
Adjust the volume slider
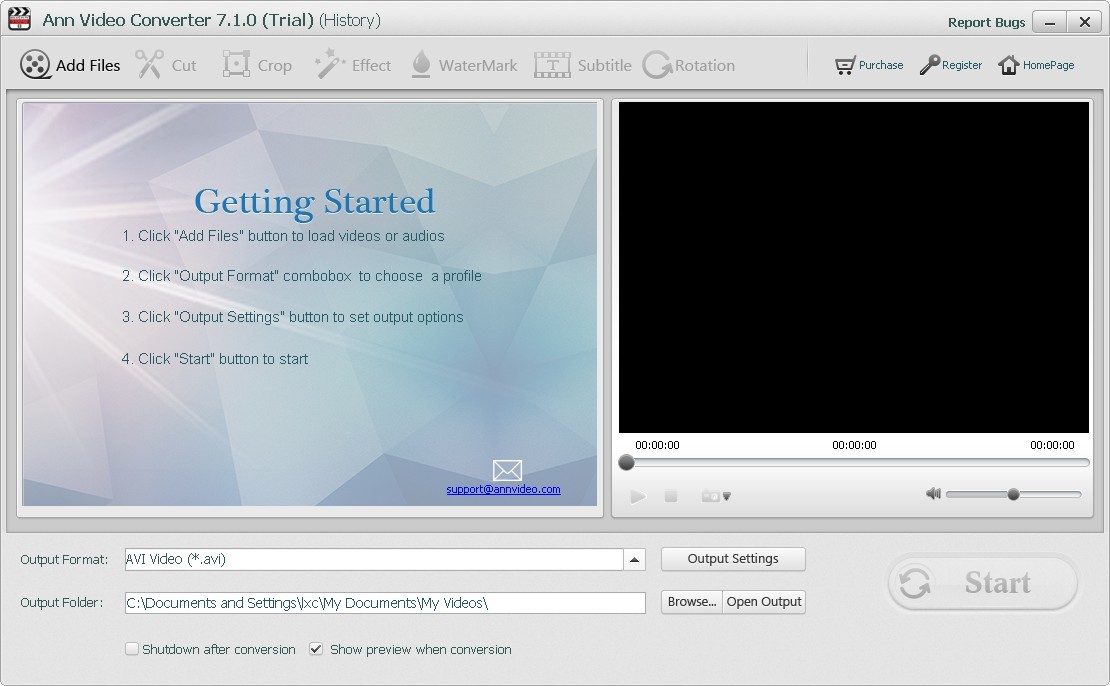[1013, 493]
